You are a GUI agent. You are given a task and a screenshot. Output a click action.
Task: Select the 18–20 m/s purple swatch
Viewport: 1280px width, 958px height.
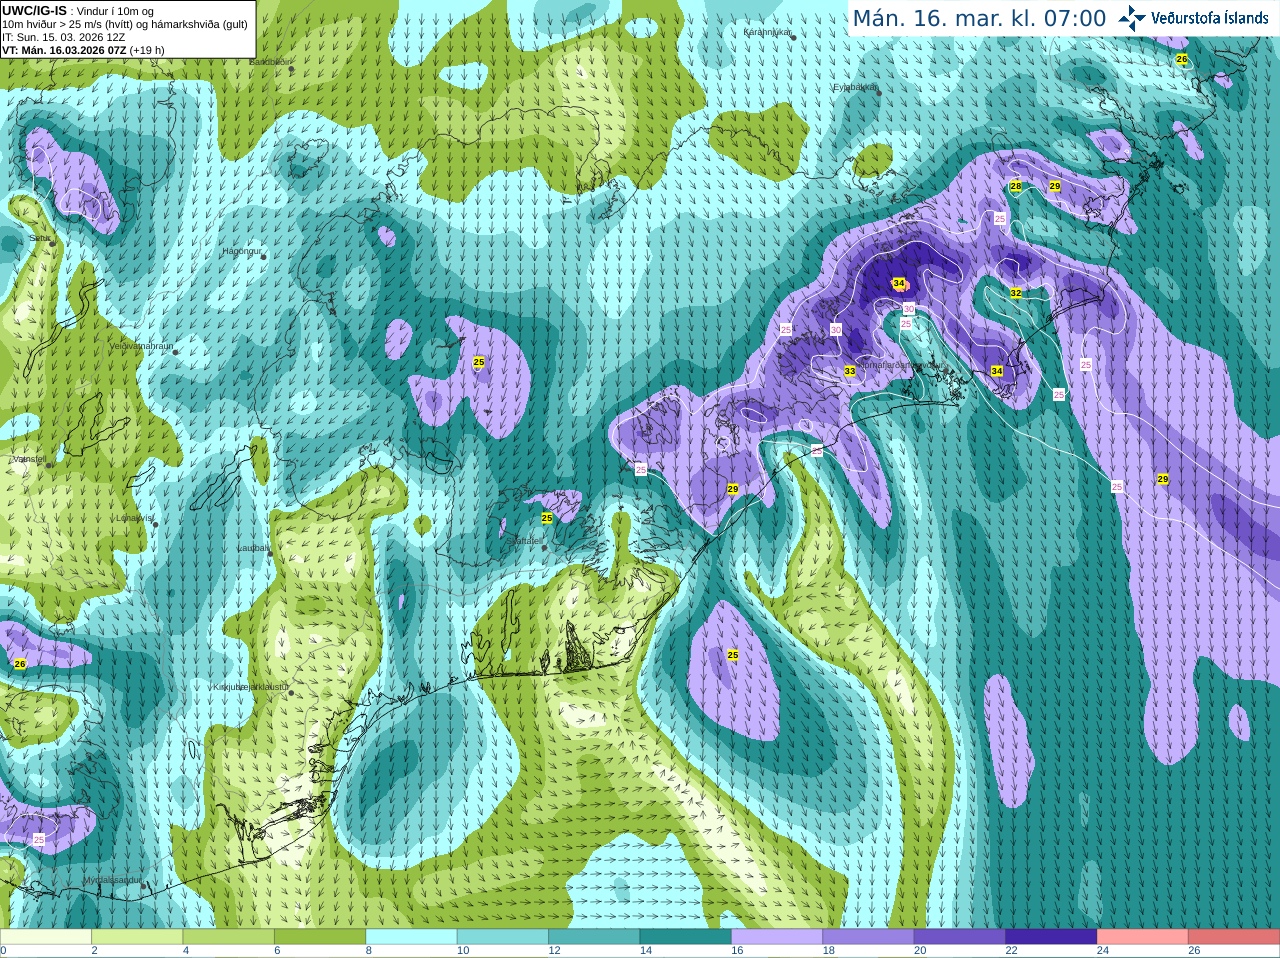point(869,936)
